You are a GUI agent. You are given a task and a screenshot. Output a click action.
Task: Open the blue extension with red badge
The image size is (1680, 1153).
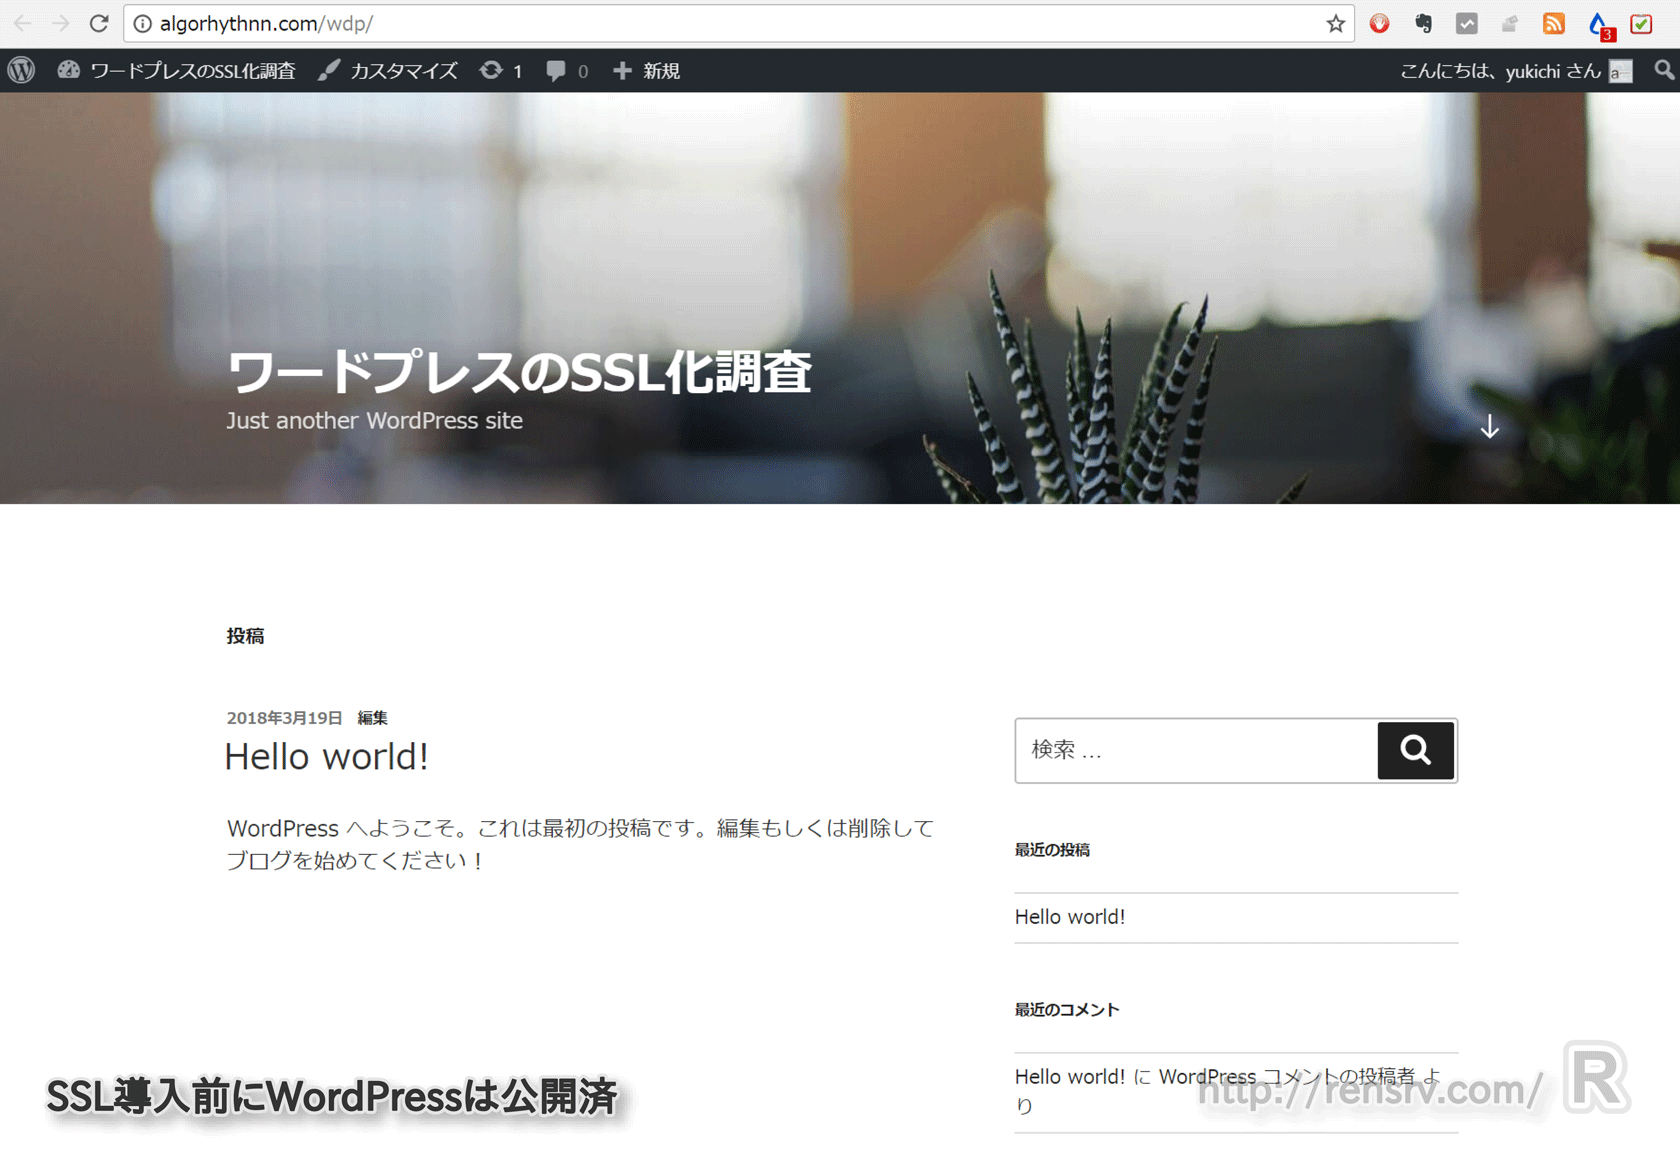[1600, 26]
